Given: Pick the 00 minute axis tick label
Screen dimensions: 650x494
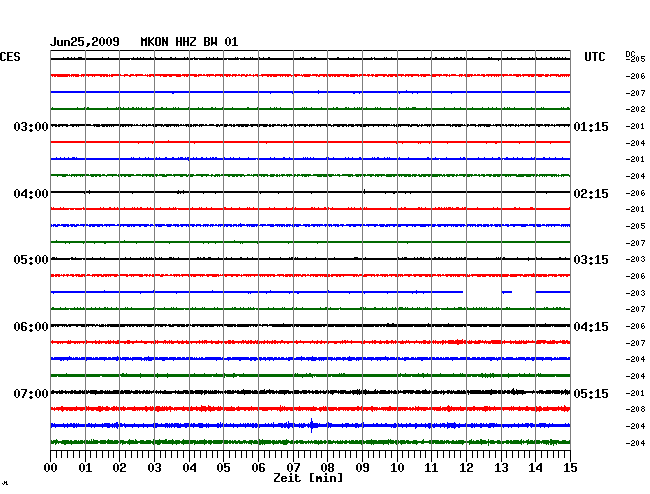Looking at the screenshot, I should (51, 468).
